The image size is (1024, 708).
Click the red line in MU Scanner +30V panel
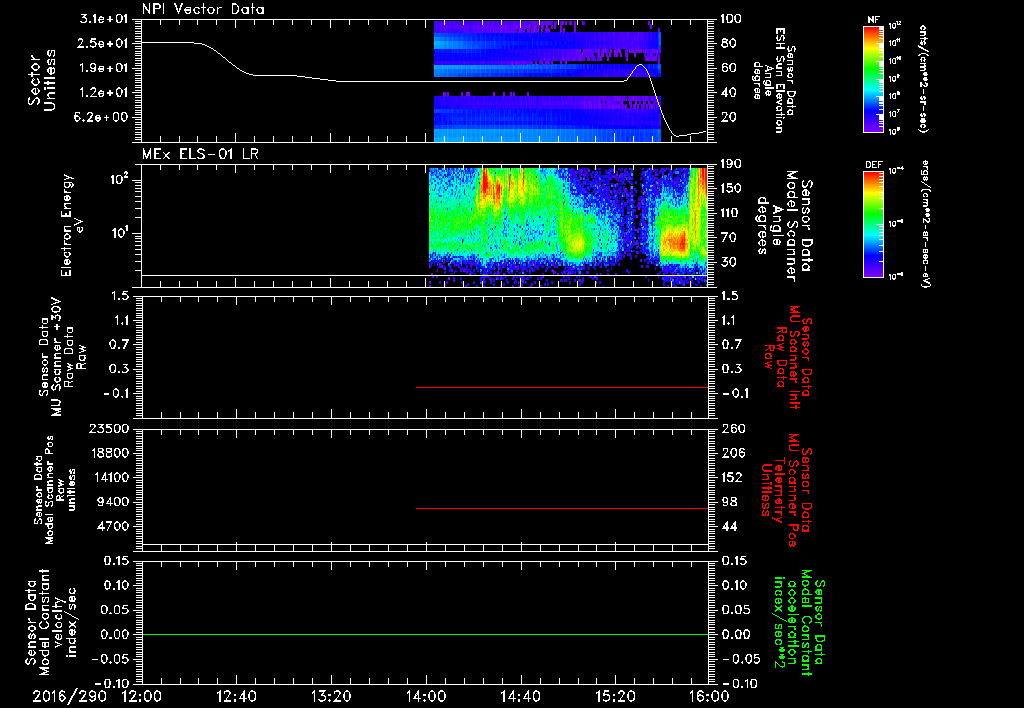click(x=562, y=387)
